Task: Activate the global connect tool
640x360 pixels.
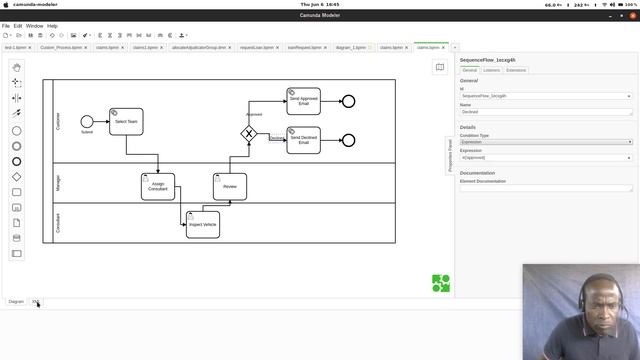Action: (16, 113)
